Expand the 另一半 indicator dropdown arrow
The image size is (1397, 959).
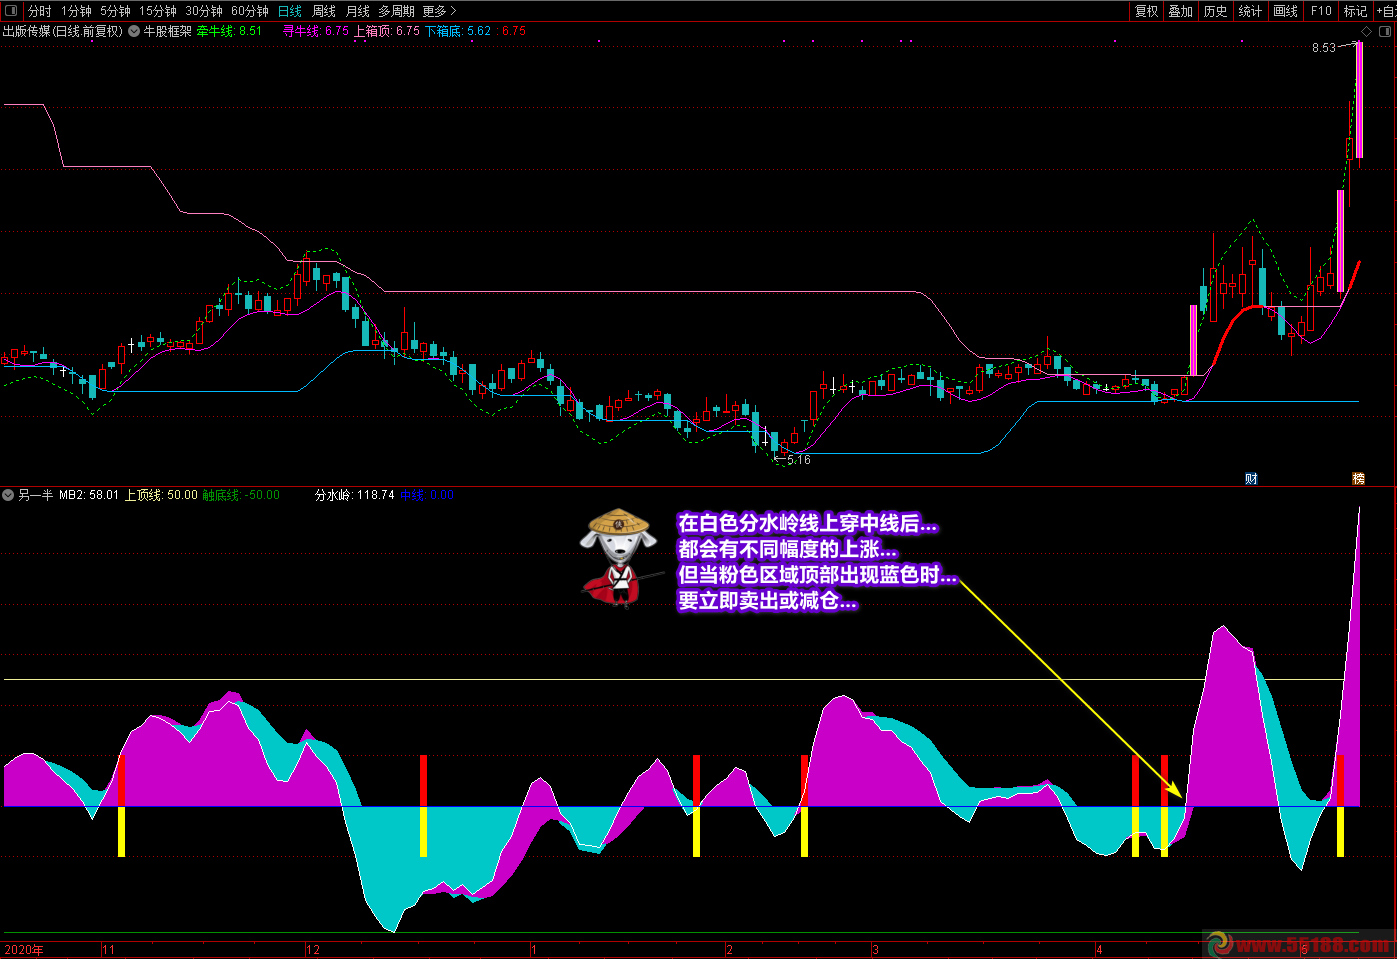click(x=9, y=495)
